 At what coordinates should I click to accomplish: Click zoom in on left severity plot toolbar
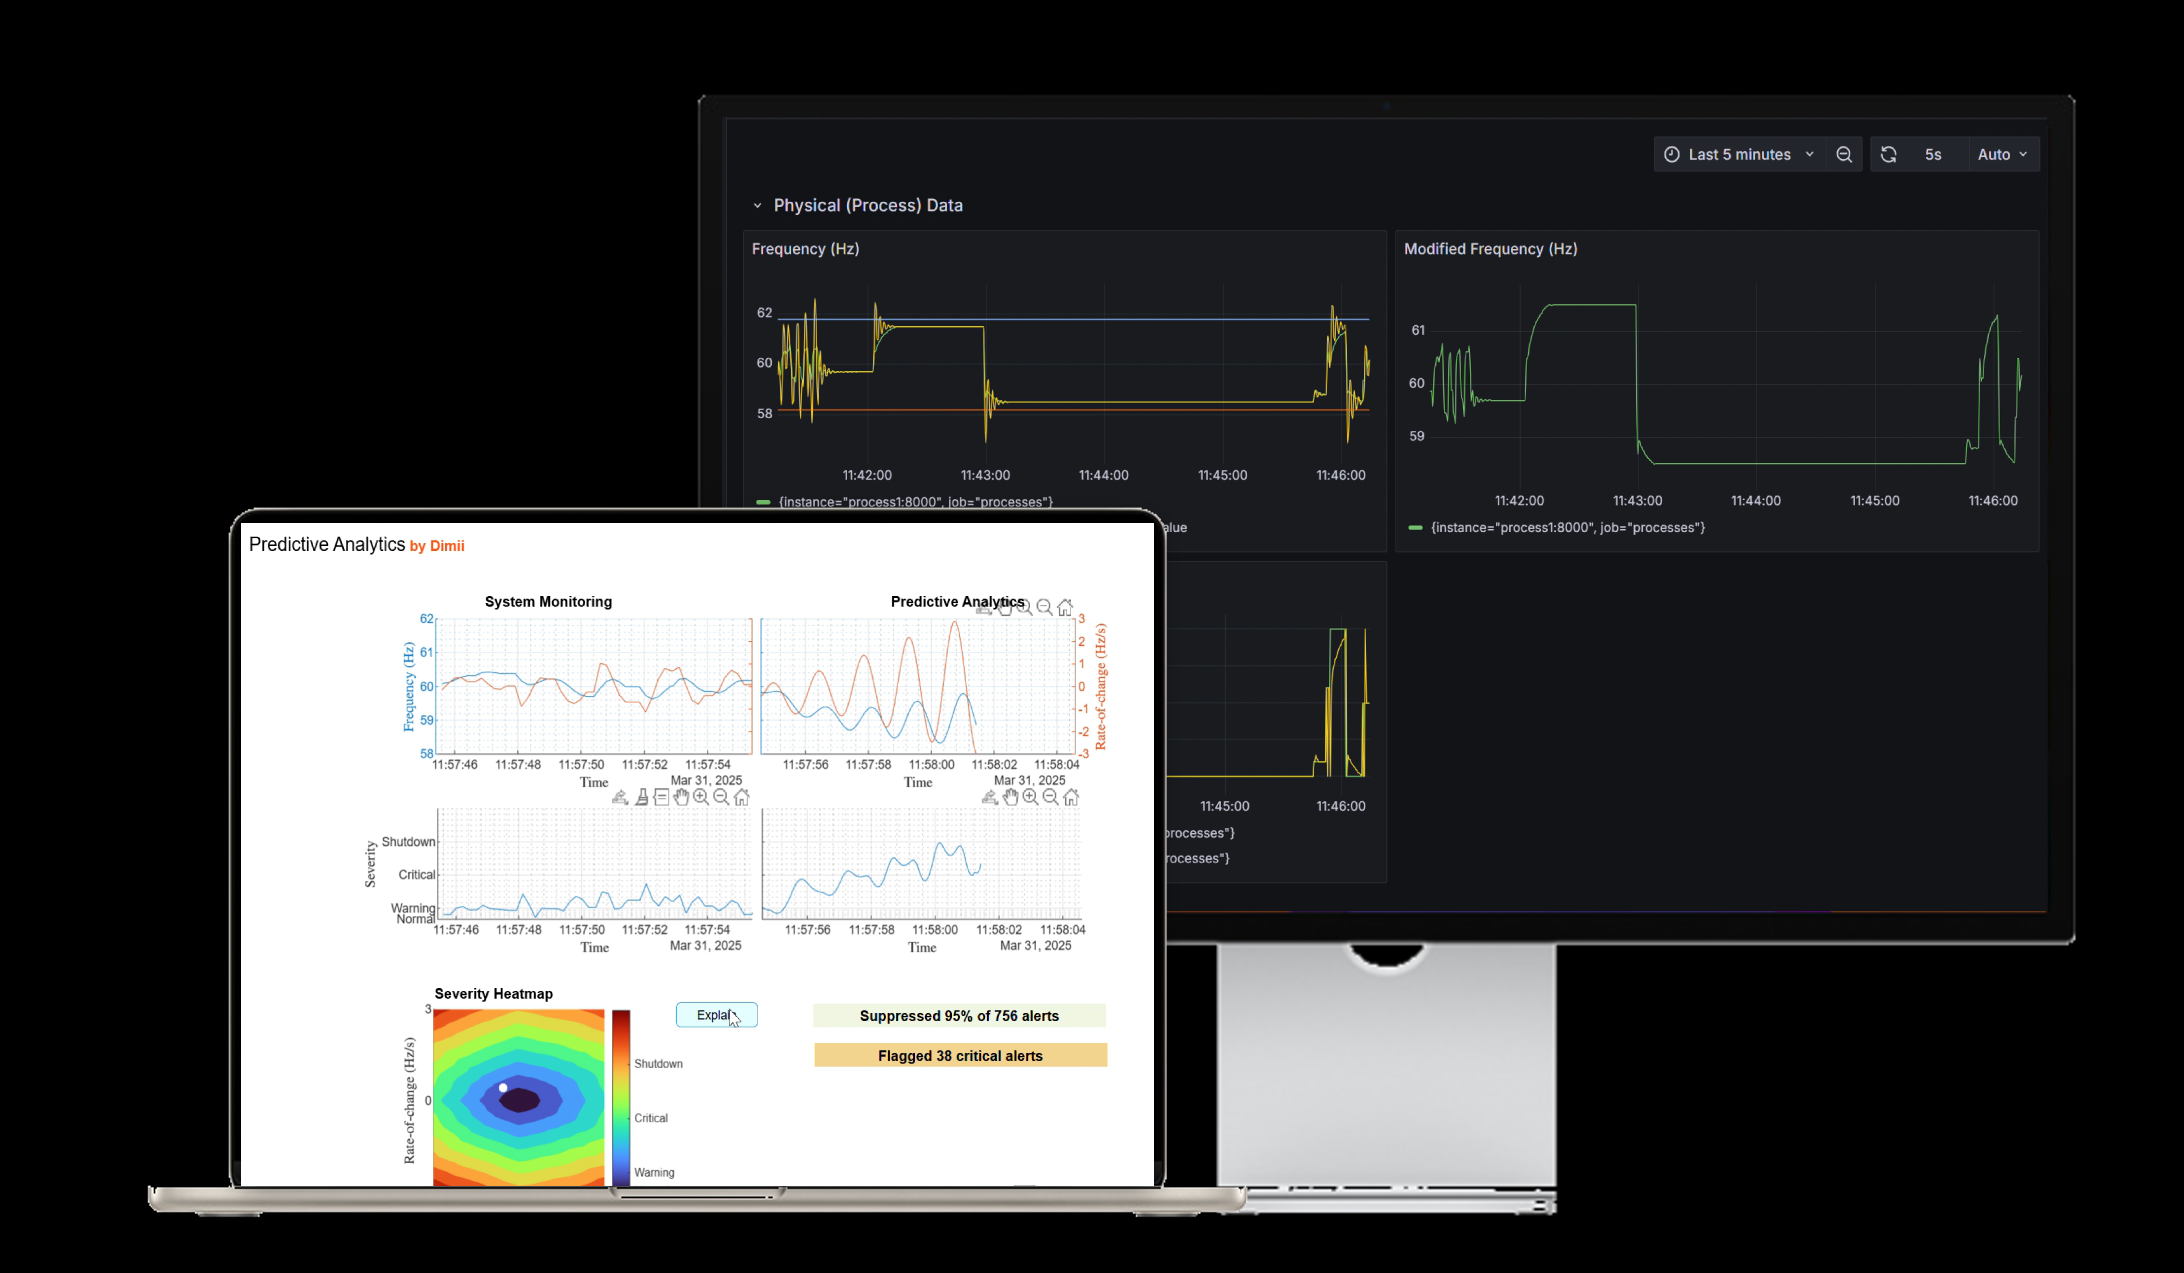(701, 797)
